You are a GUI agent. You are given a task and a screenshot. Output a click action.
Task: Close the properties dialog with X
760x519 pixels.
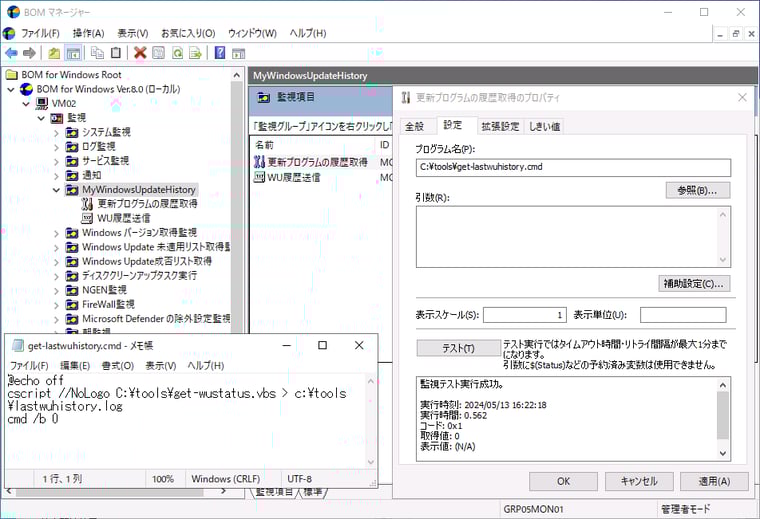point(742,97)
